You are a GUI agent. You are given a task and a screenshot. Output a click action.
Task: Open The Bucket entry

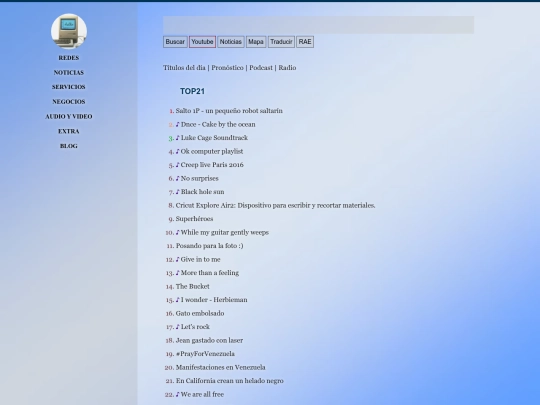pos(193,287)
